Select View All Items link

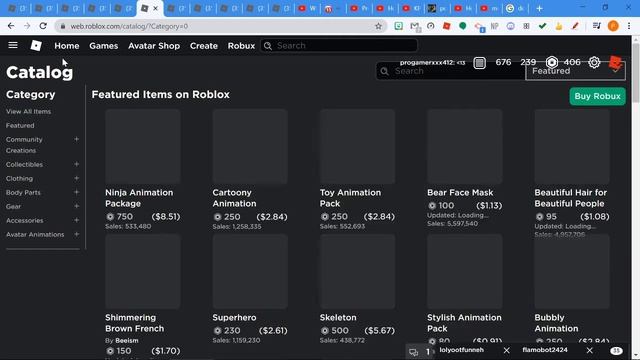(28, 111)
